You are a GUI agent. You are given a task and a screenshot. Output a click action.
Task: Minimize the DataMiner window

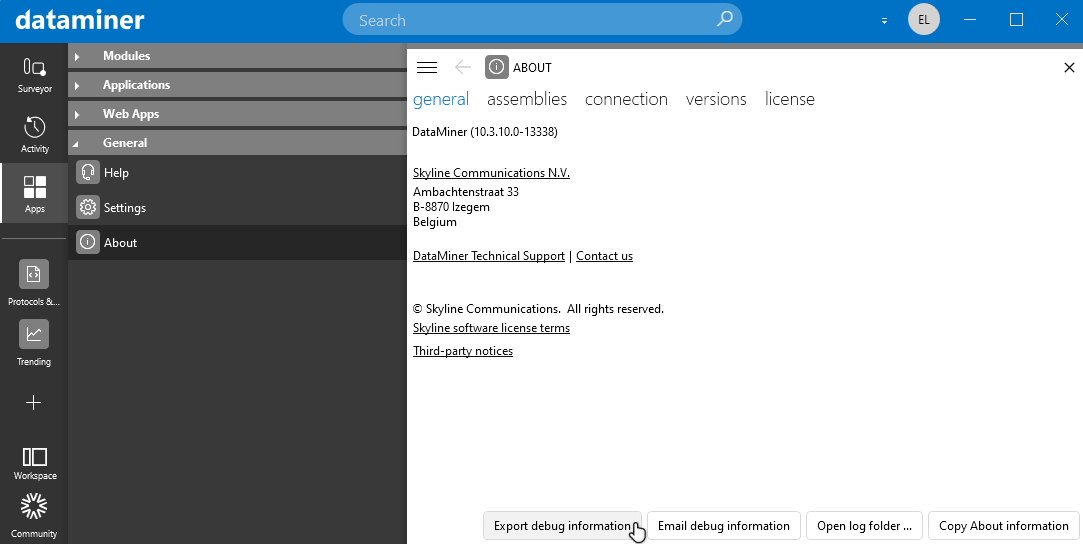point(971,19)
